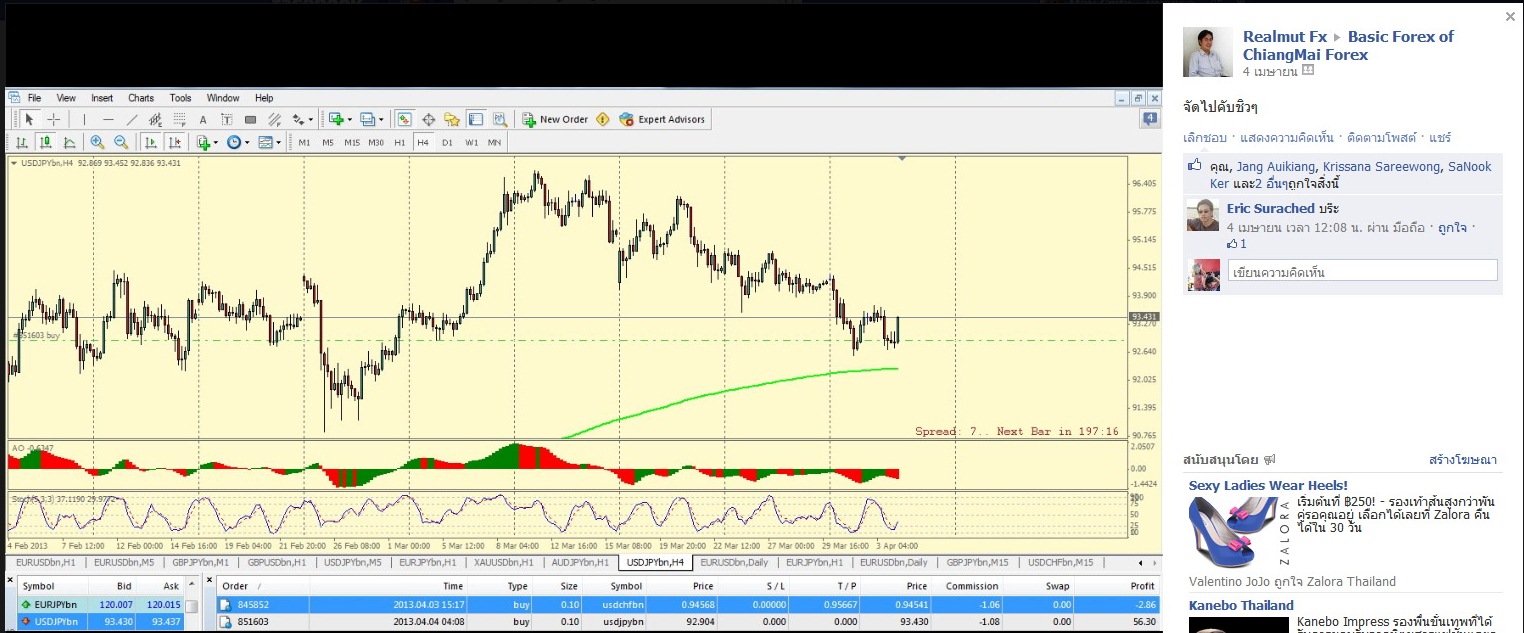This screenshot has height=633, width=1524.
Task: Pick the vertical line drawing tool
Action: tap(84, 119)
